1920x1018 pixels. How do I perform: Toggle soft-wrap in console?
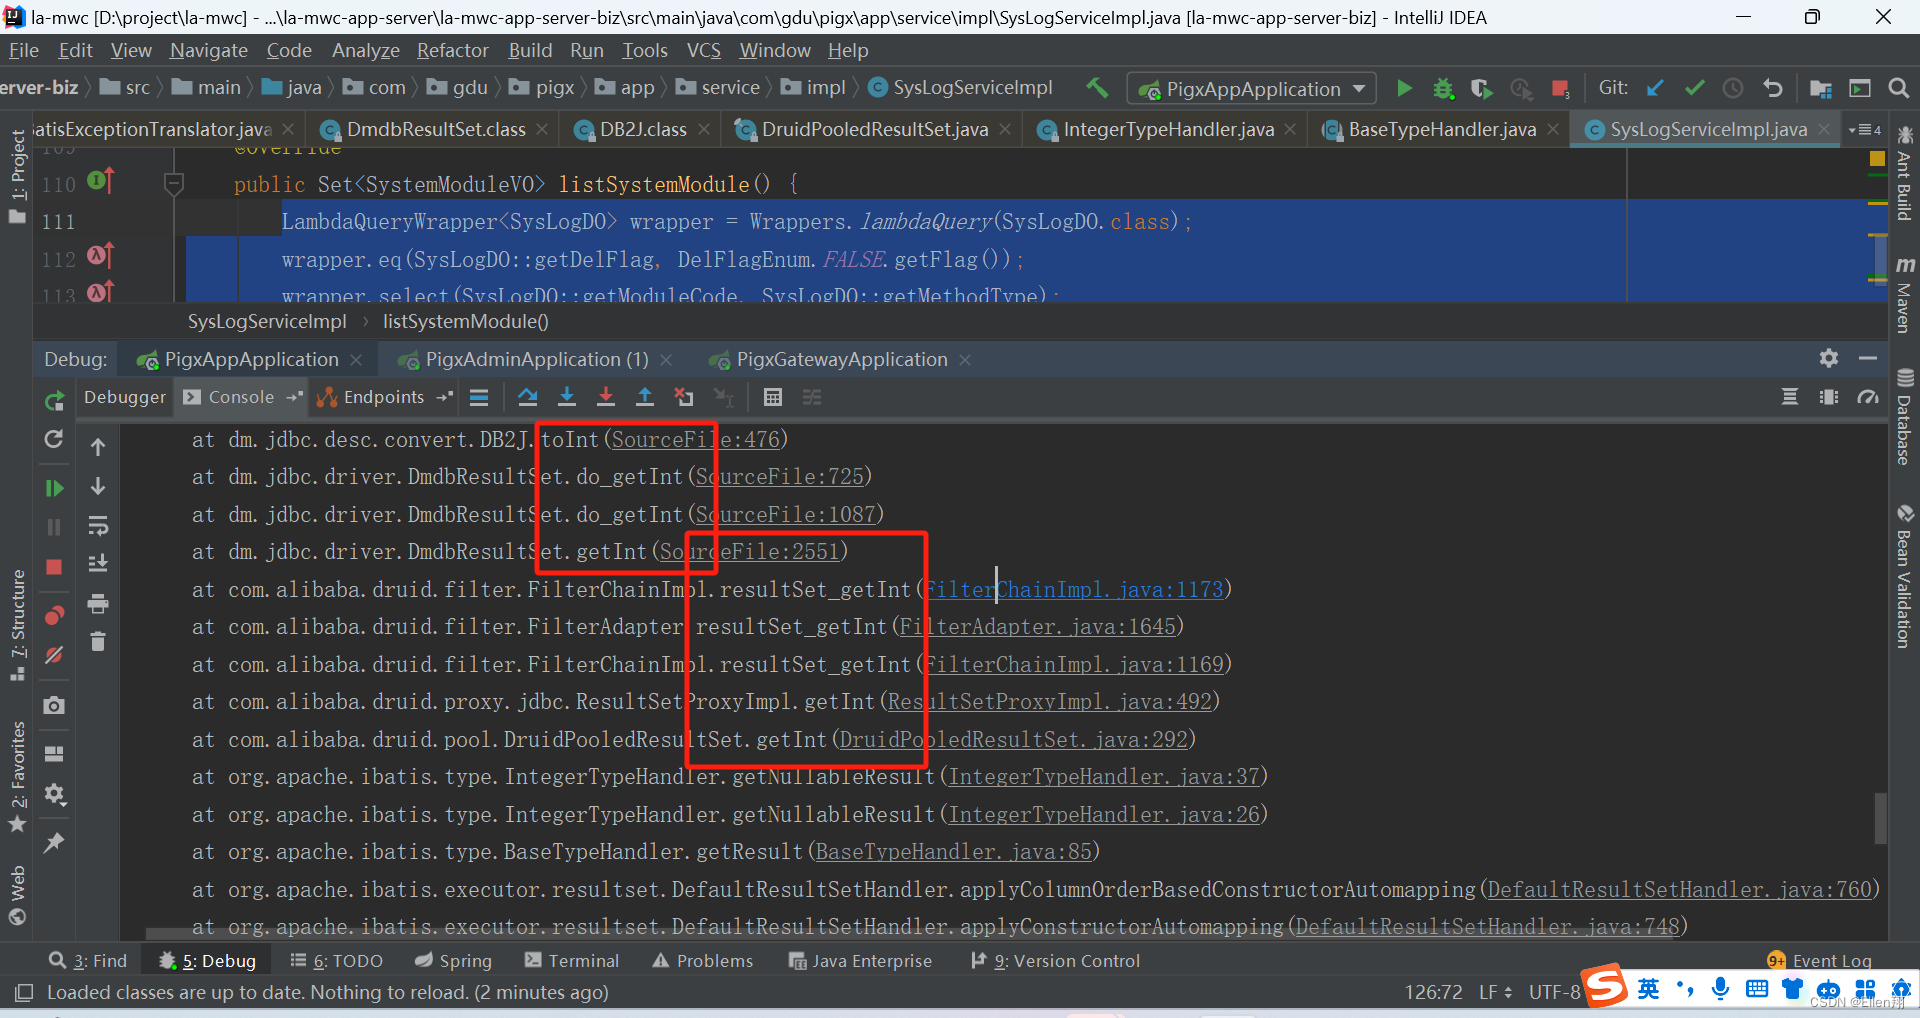(98, 525)
